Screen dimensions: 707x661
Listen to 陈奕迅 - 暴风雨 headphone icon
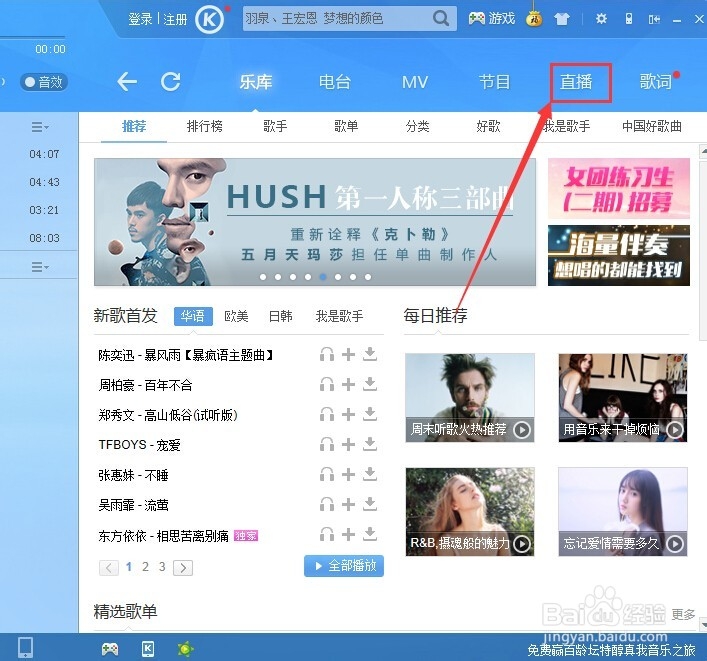click(327, 354)
